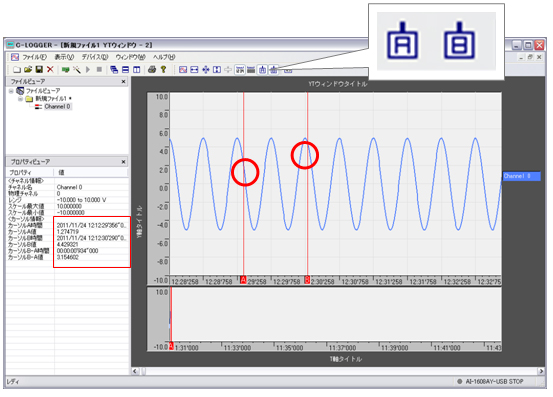Viewport: 553px width, 397px height.
Task: Save the file with the floppy disk icon
Action: 39,70
